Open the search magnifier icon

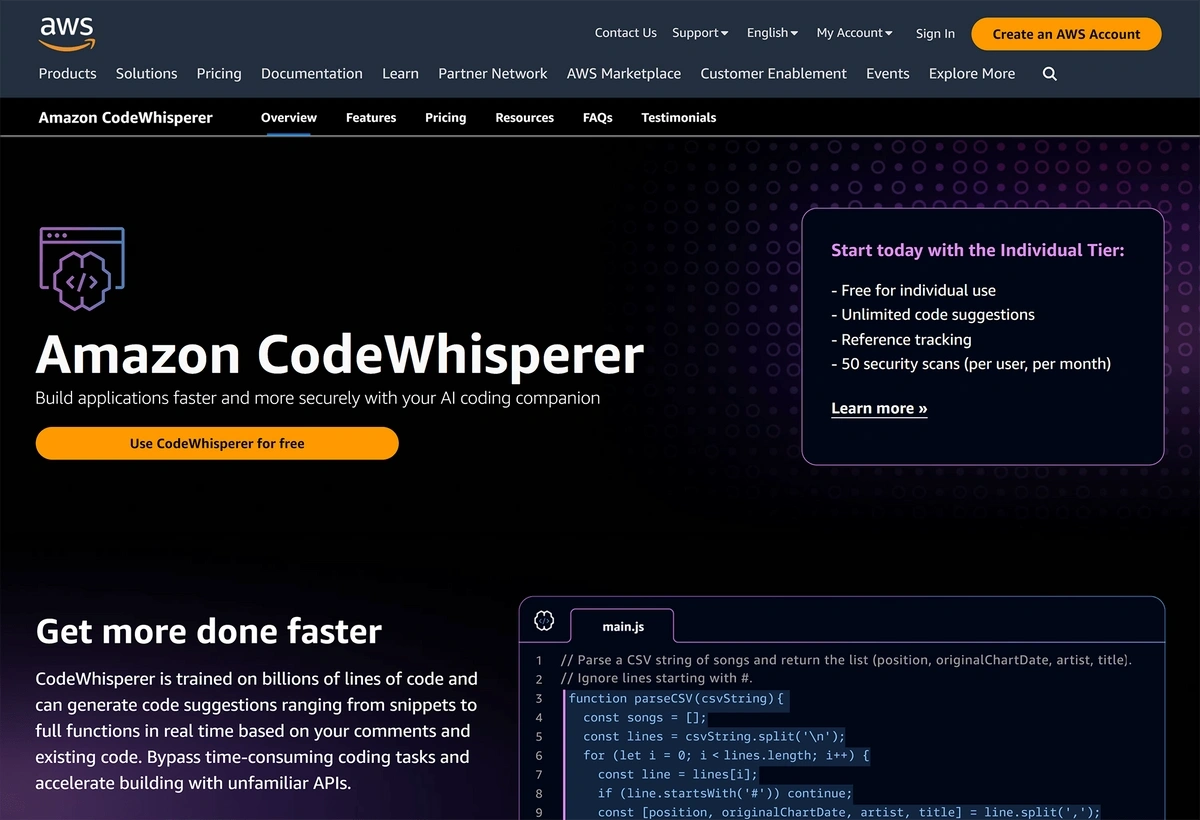point(1049,74)
